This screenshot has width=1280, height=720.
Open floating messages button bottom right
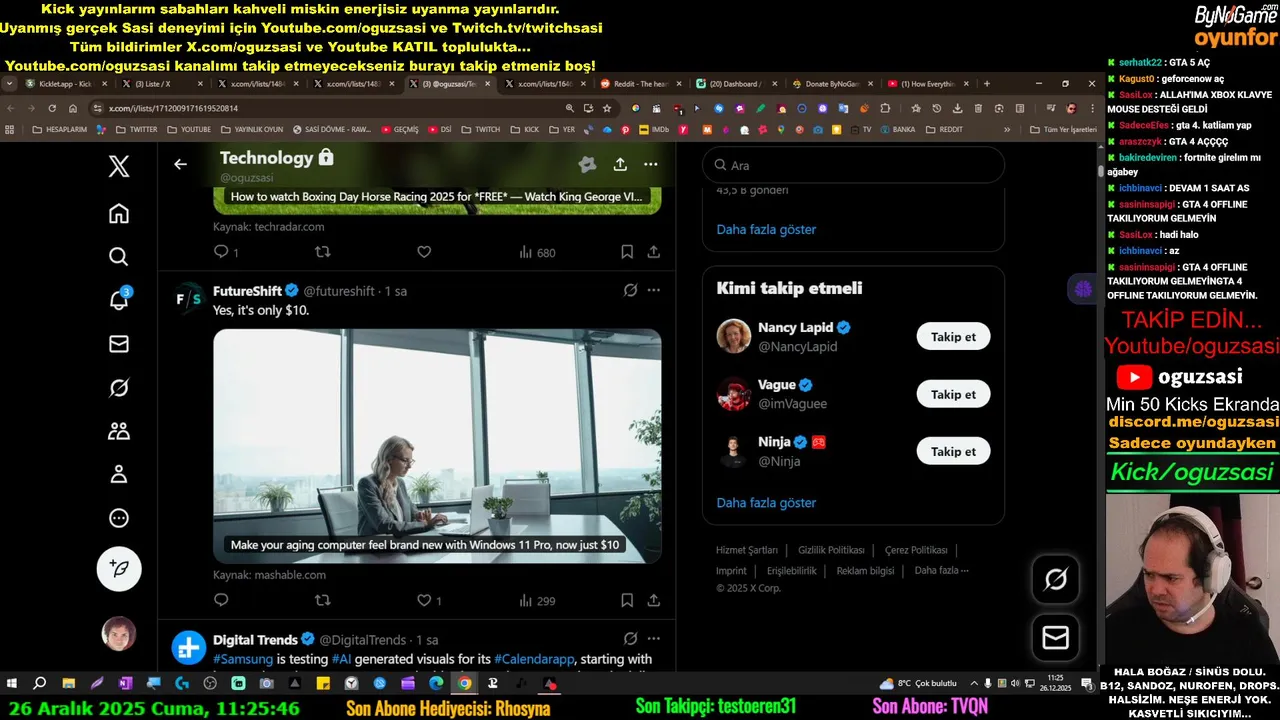(1055, 637)
